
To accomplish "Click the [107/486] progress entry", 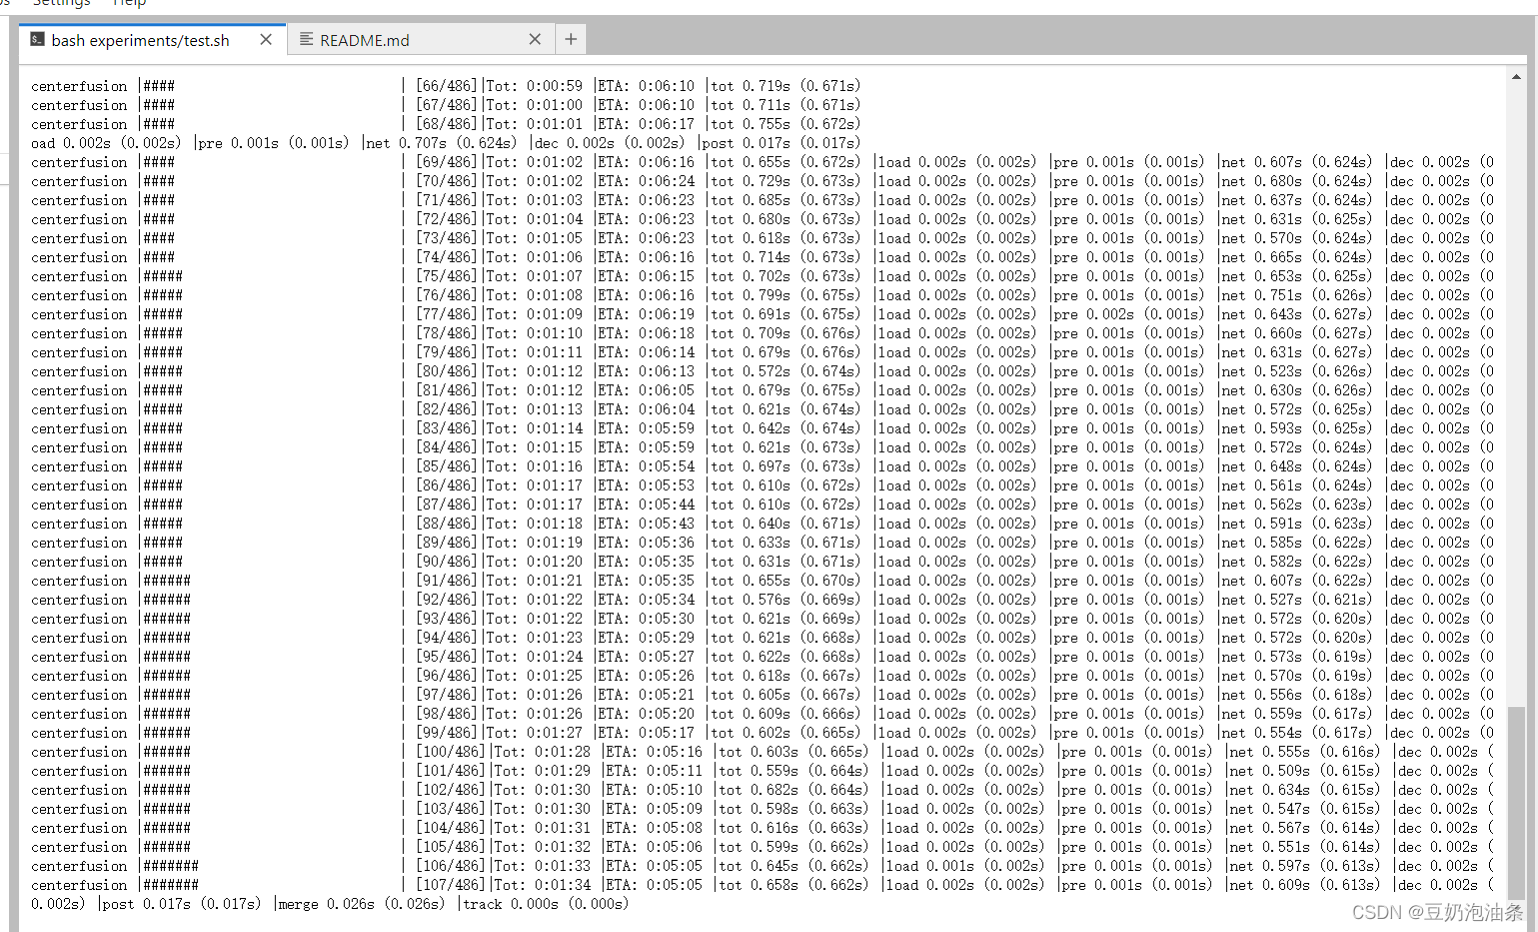I will pyautogui.click(x=450, y=885).
